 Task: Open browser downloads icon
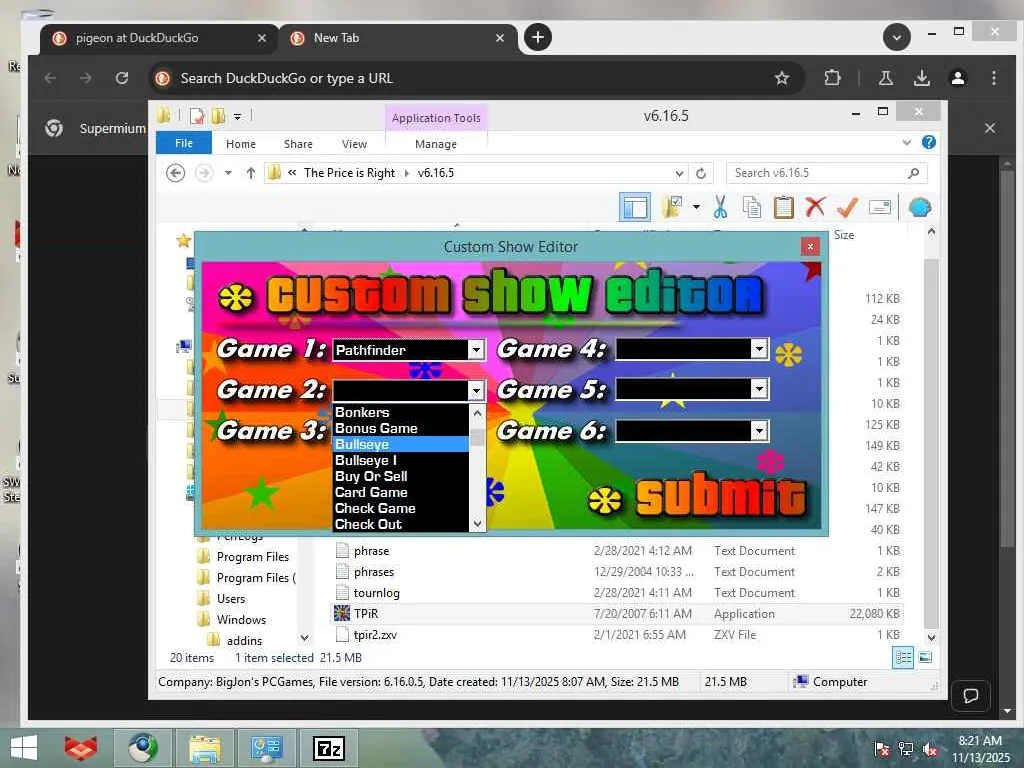[x=921, y=78]
